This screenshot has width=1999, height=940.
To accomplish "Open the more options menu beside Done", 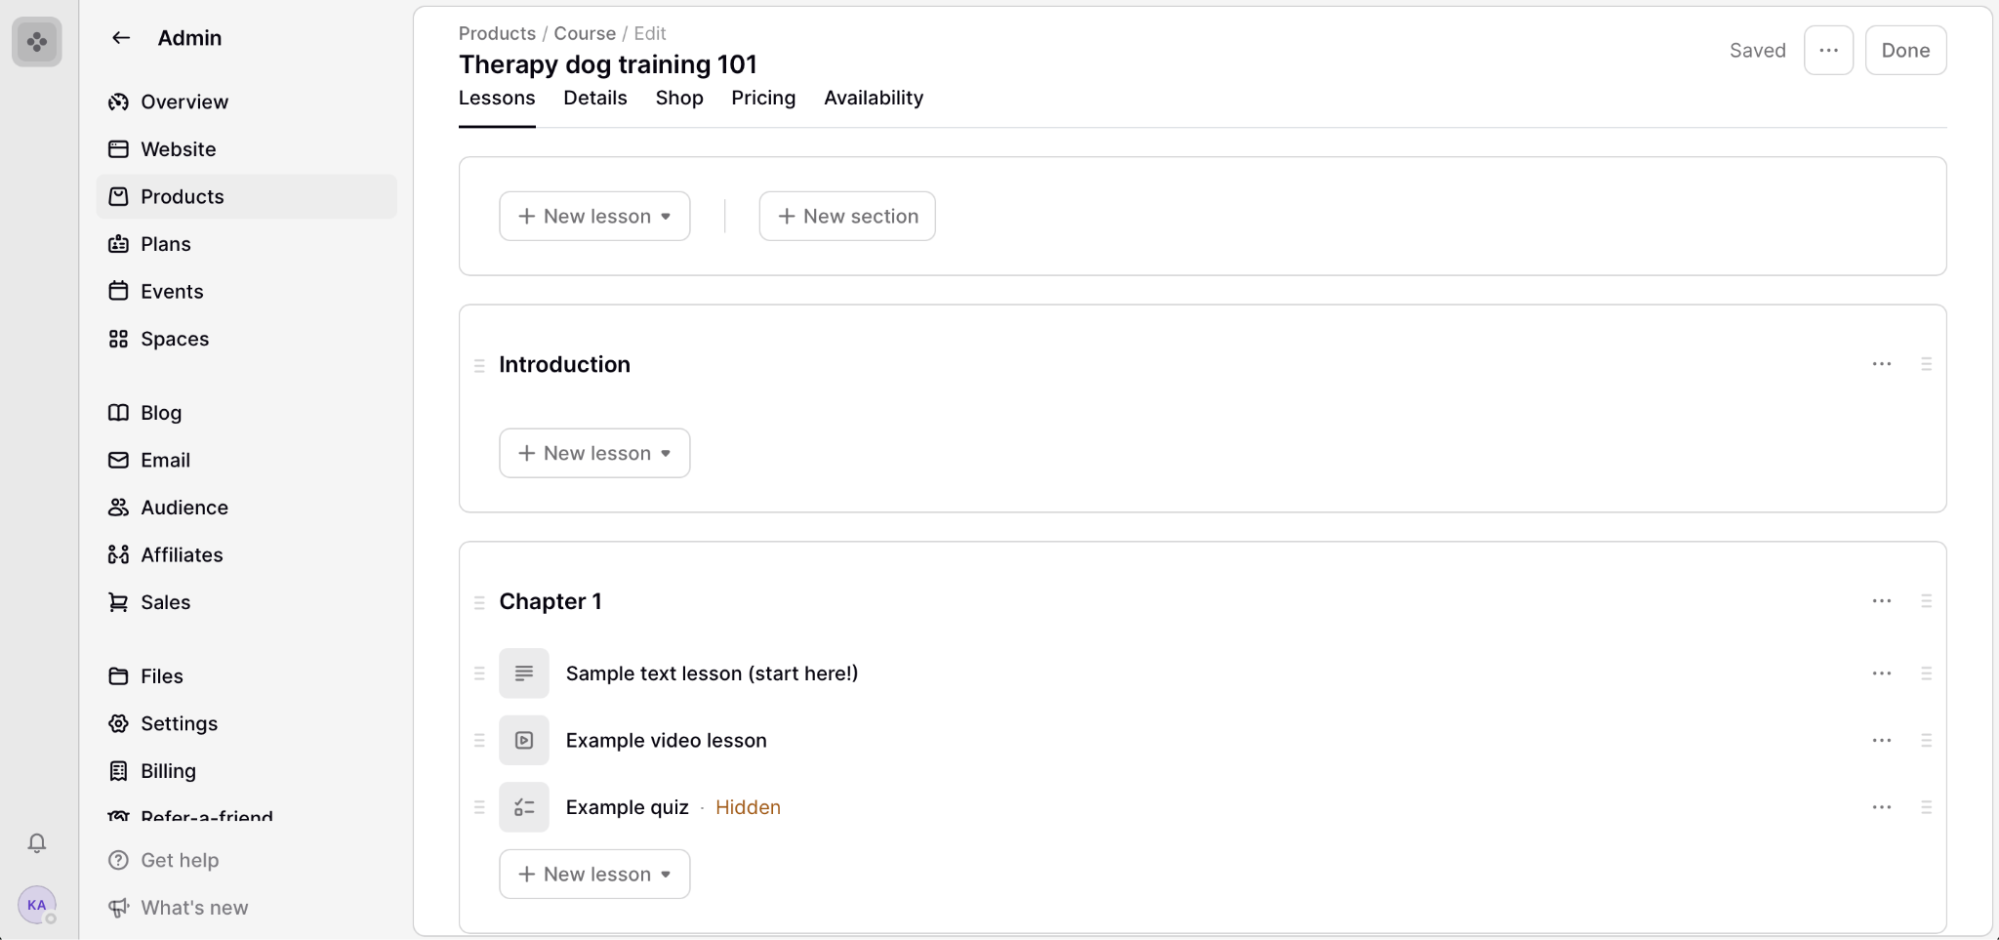I will 1828,50.
